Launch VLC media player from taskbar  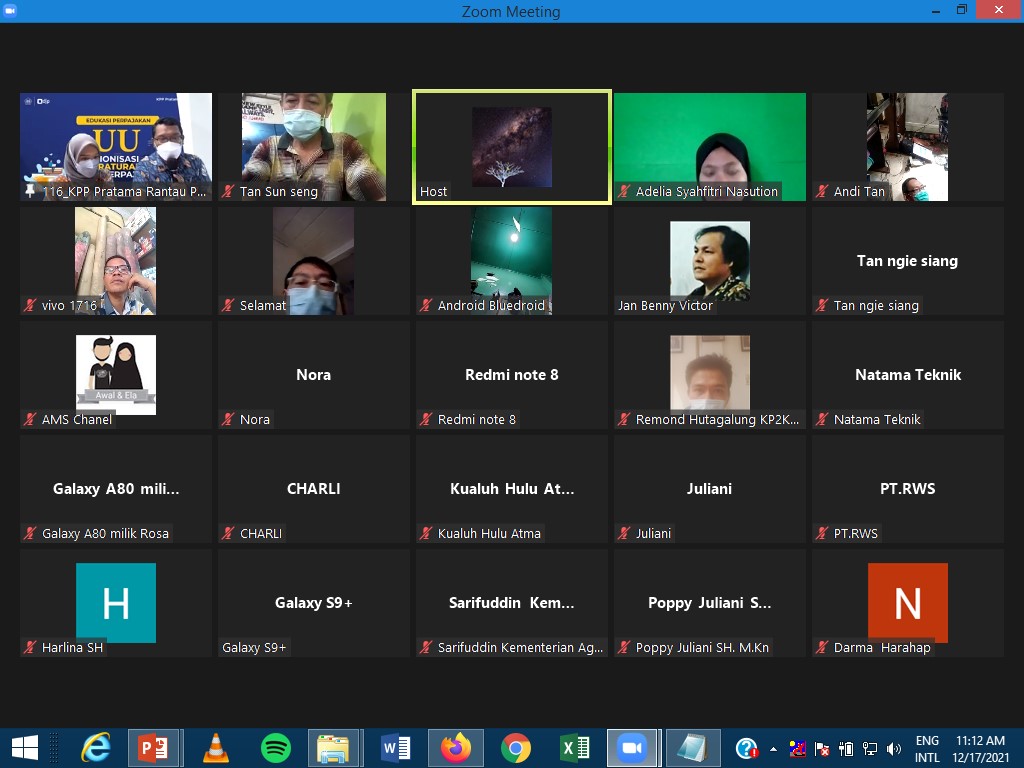(x=215, y=748)
